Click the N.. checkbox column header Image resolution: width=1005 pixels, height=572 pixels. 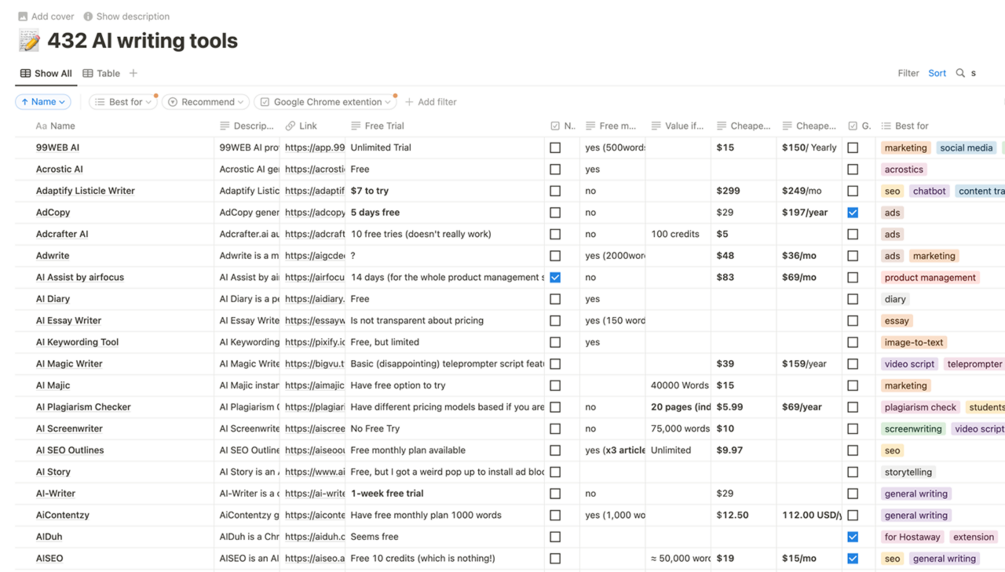pyautogui.click(x=563, y=126)
